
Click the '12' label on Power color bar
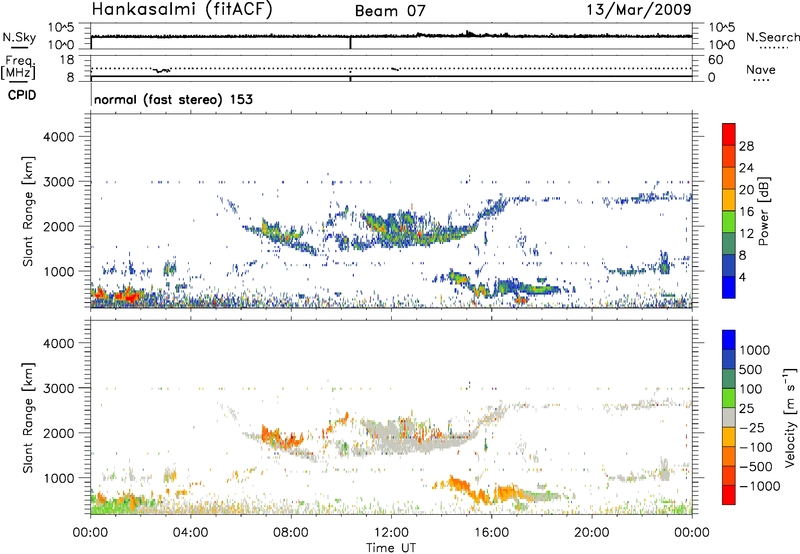tap(746, 234)
